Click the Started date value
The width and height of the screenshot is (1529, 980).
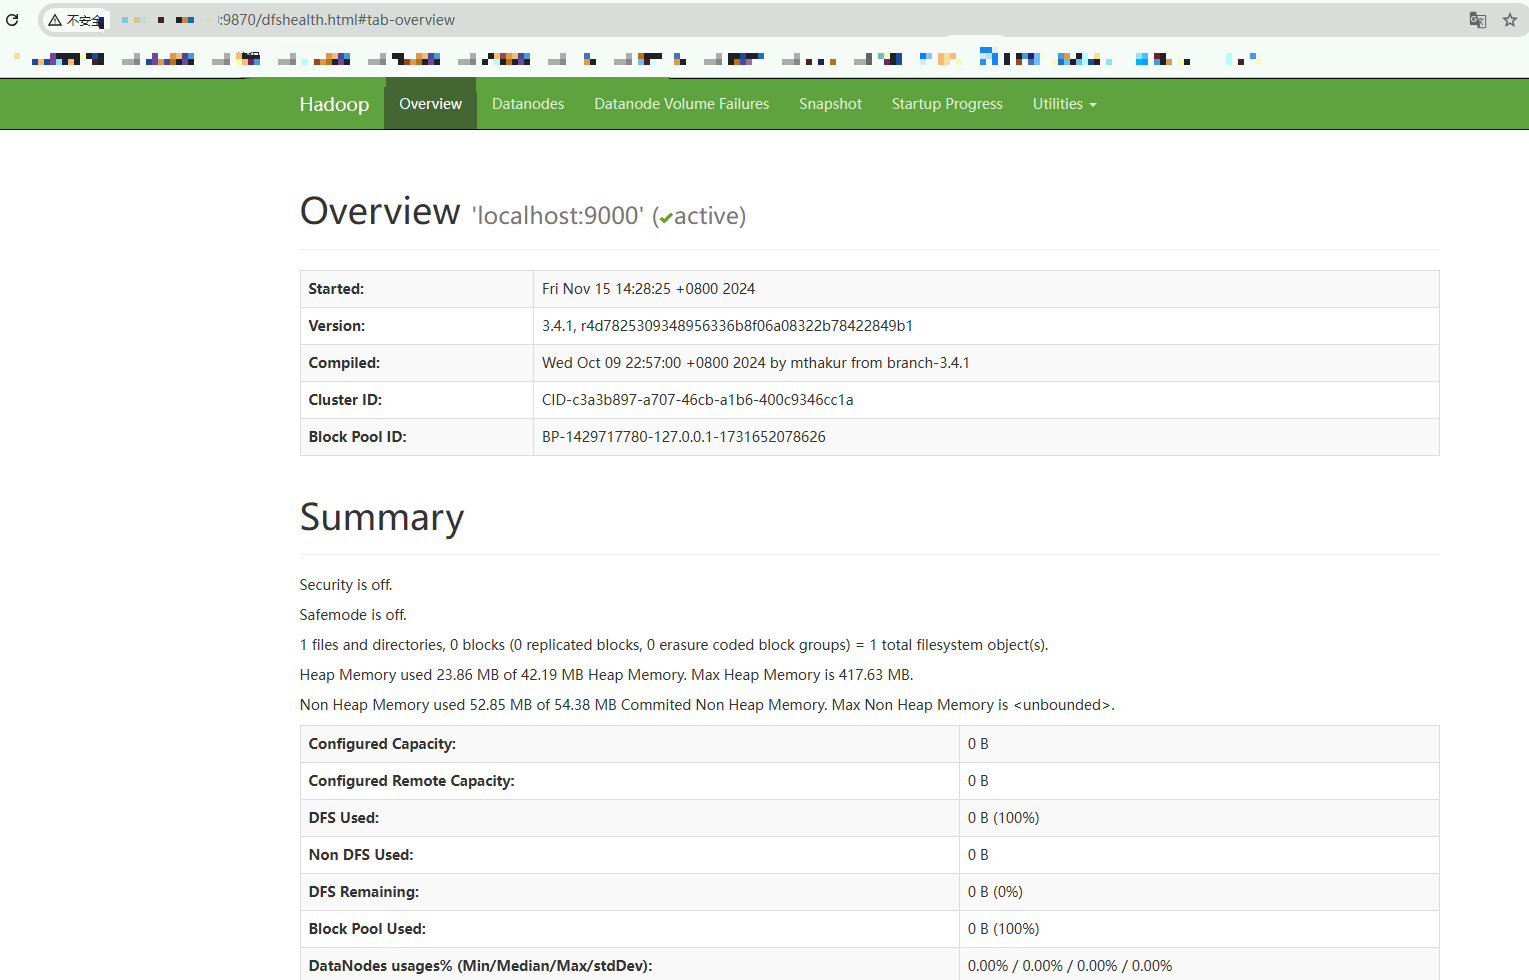pos(648,289)
